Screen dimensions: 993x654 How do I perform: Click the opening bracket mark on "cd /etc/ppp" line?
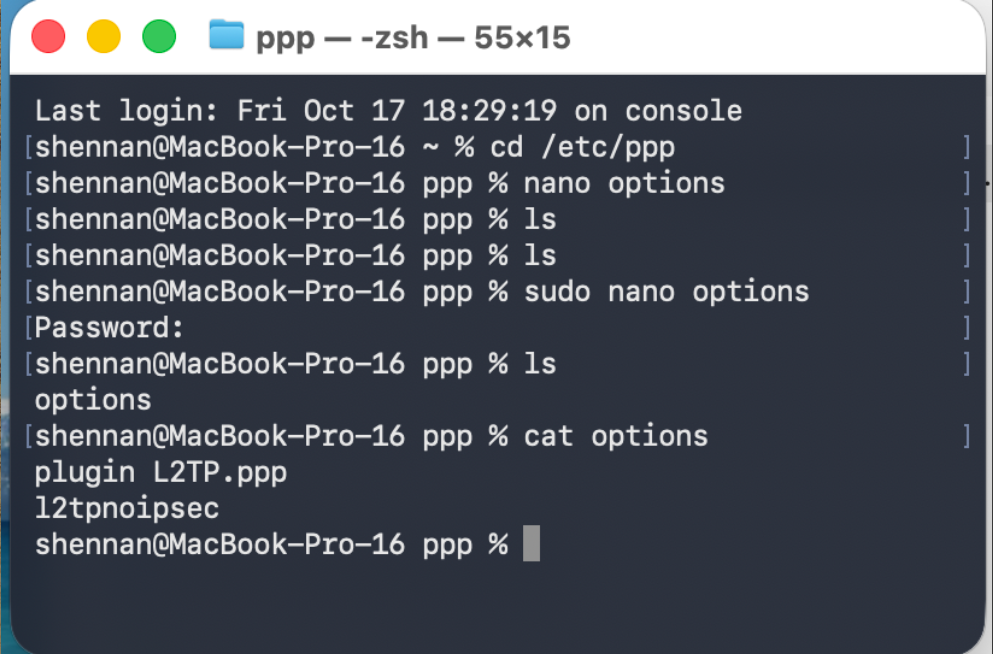pos(28,147)
